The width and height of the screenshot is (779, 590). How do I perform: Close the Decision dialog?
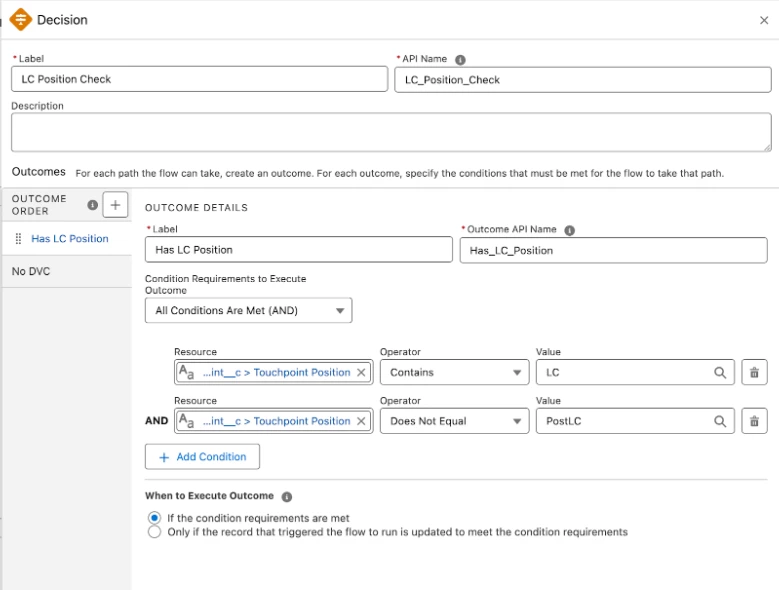(x=765, y=20)
